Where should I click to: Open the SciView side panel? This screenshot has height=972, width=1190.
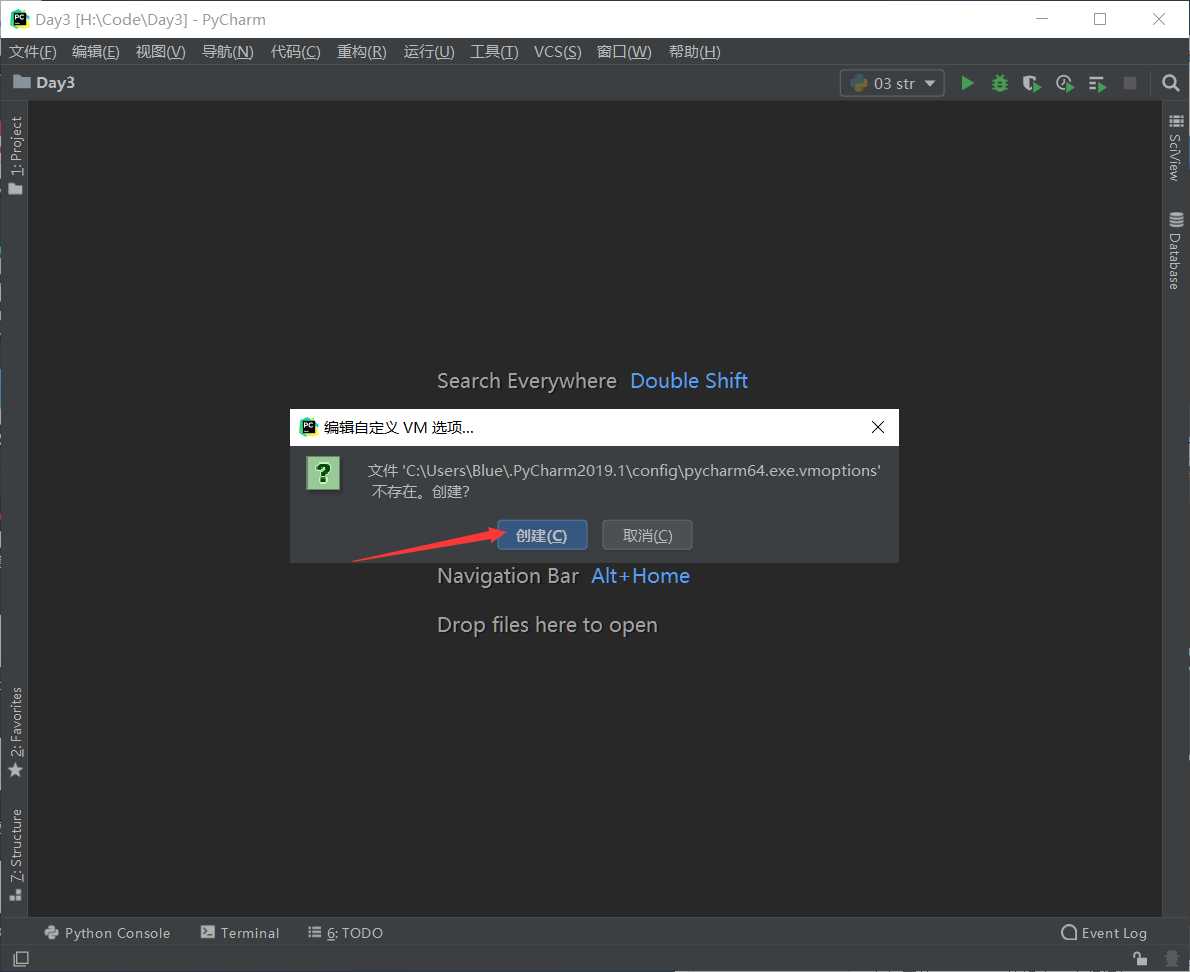1175,148
